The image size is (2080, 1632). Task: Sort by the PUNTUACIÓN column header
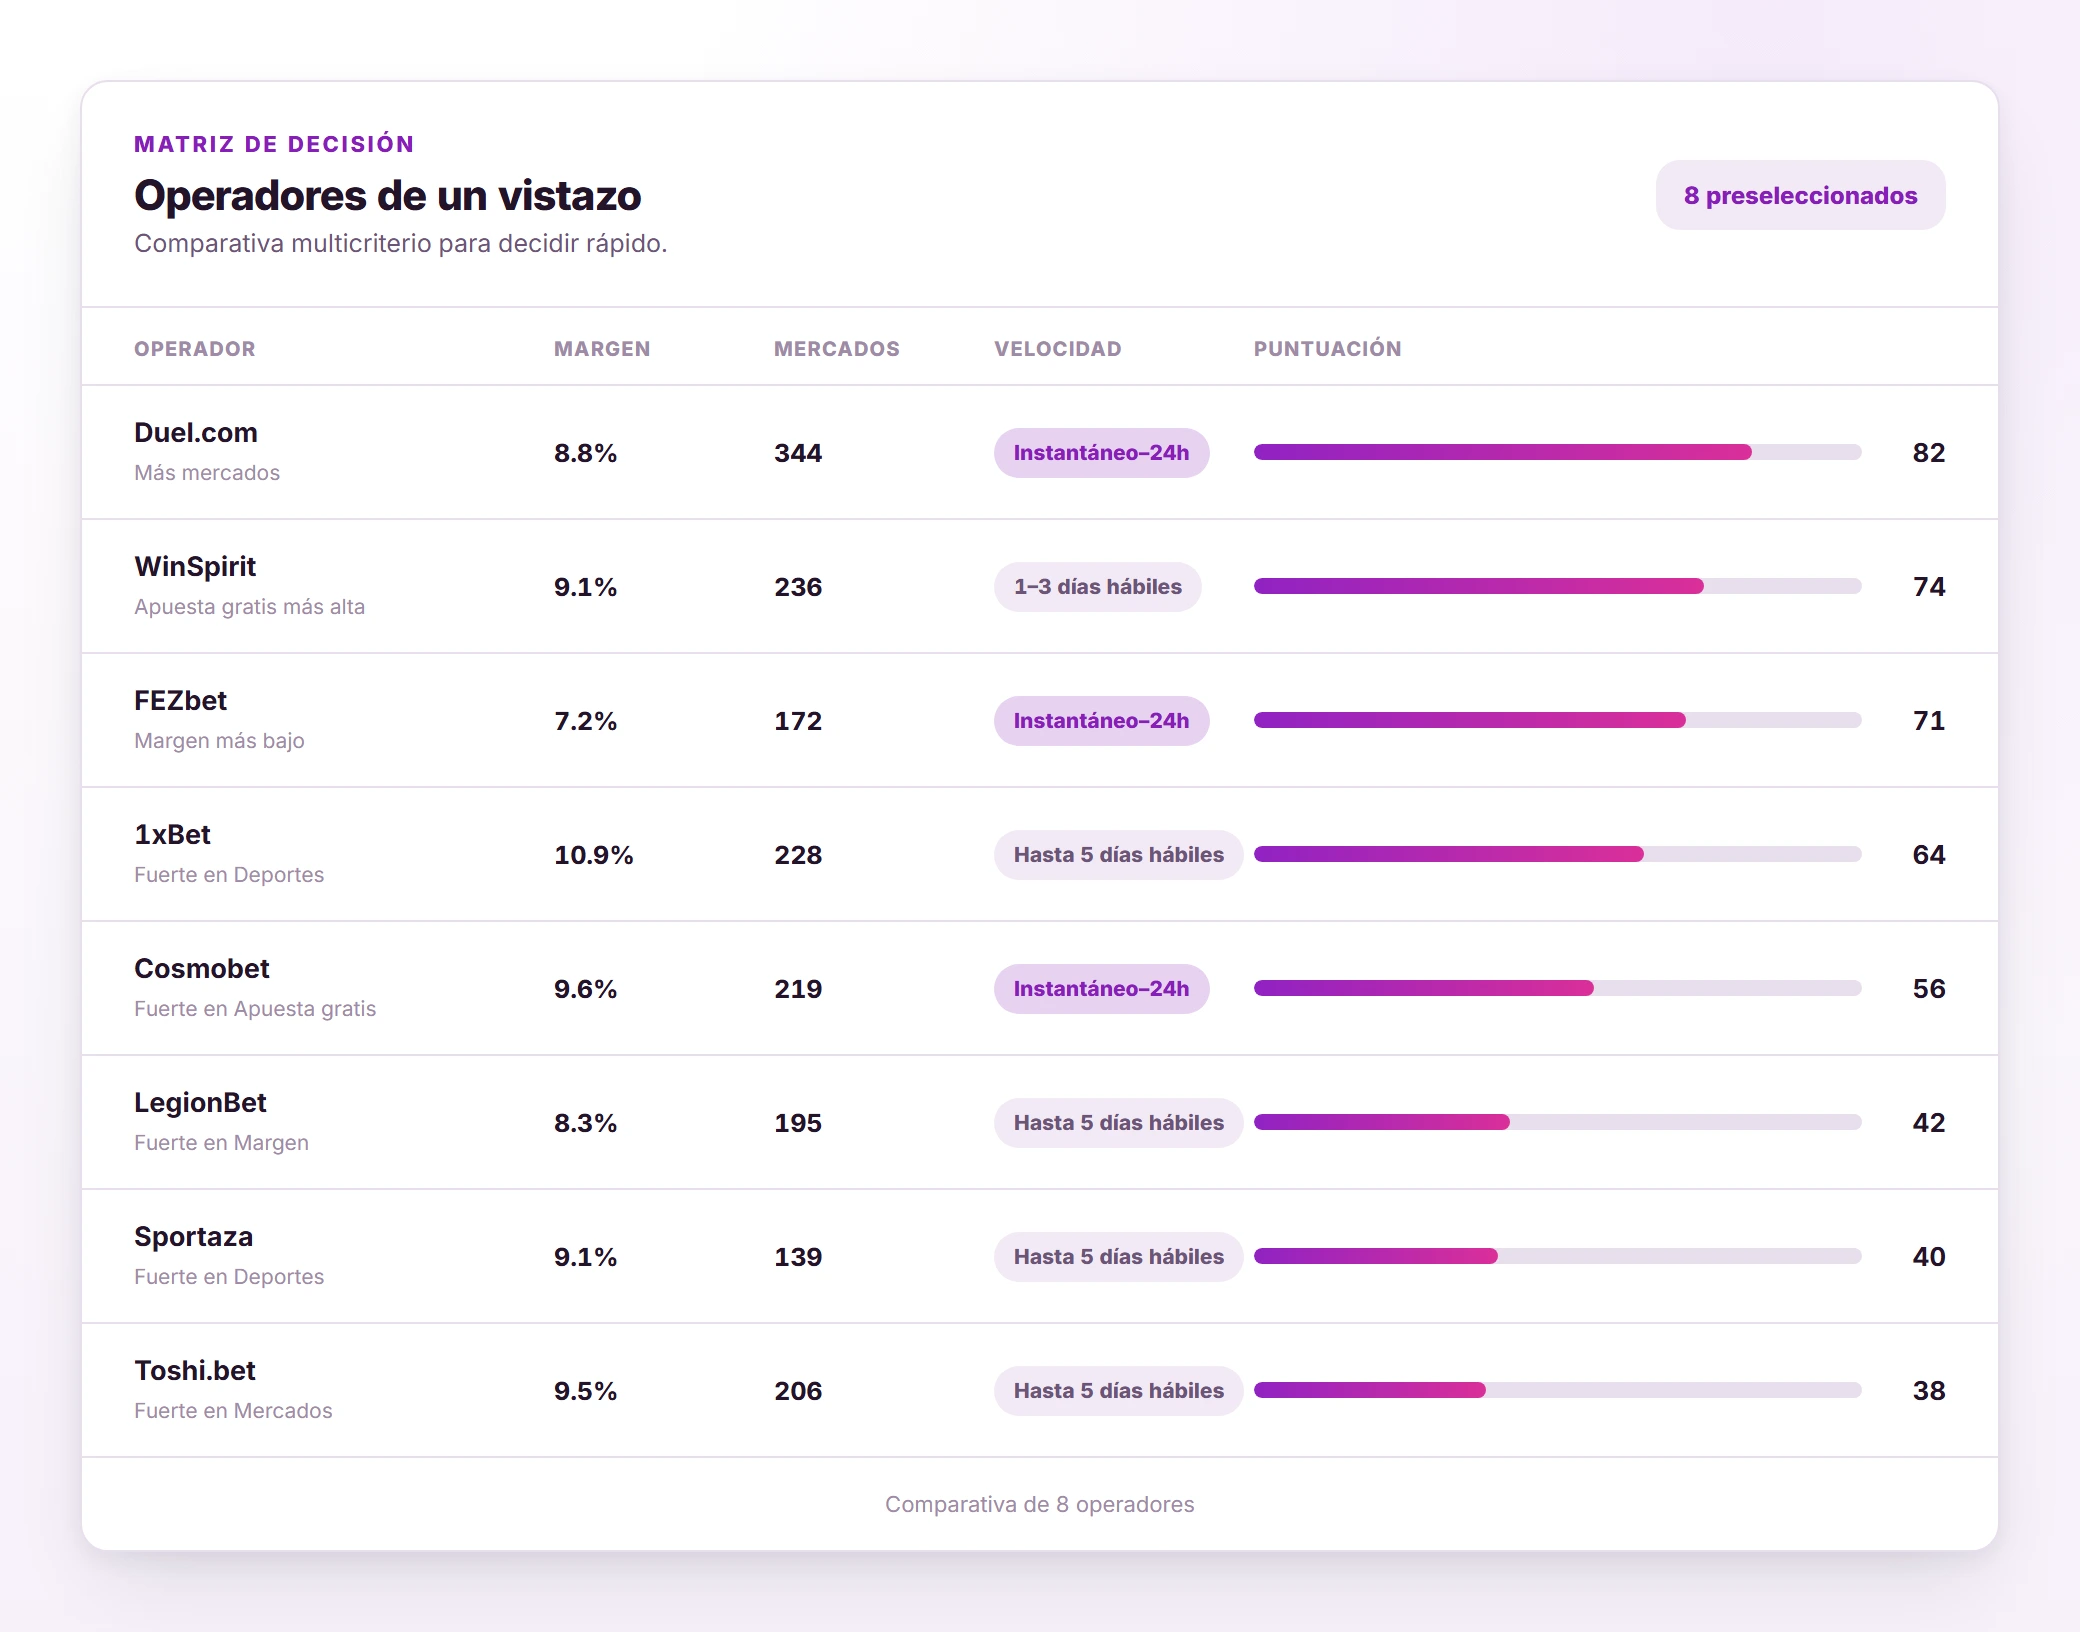(x=1328, y=349)
